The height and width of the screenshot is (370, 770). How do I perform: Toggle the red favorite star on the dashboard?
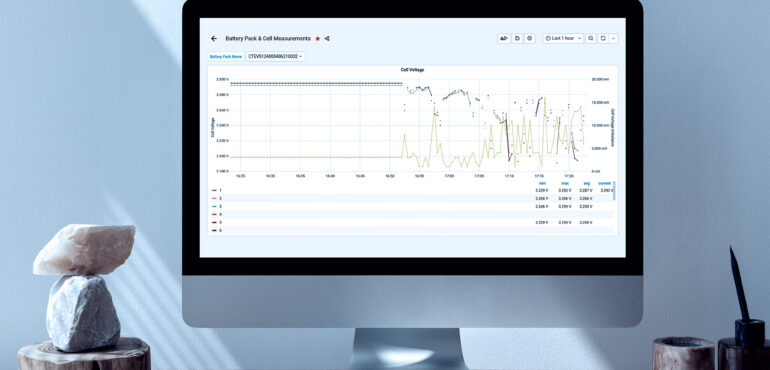click(318, 38)
